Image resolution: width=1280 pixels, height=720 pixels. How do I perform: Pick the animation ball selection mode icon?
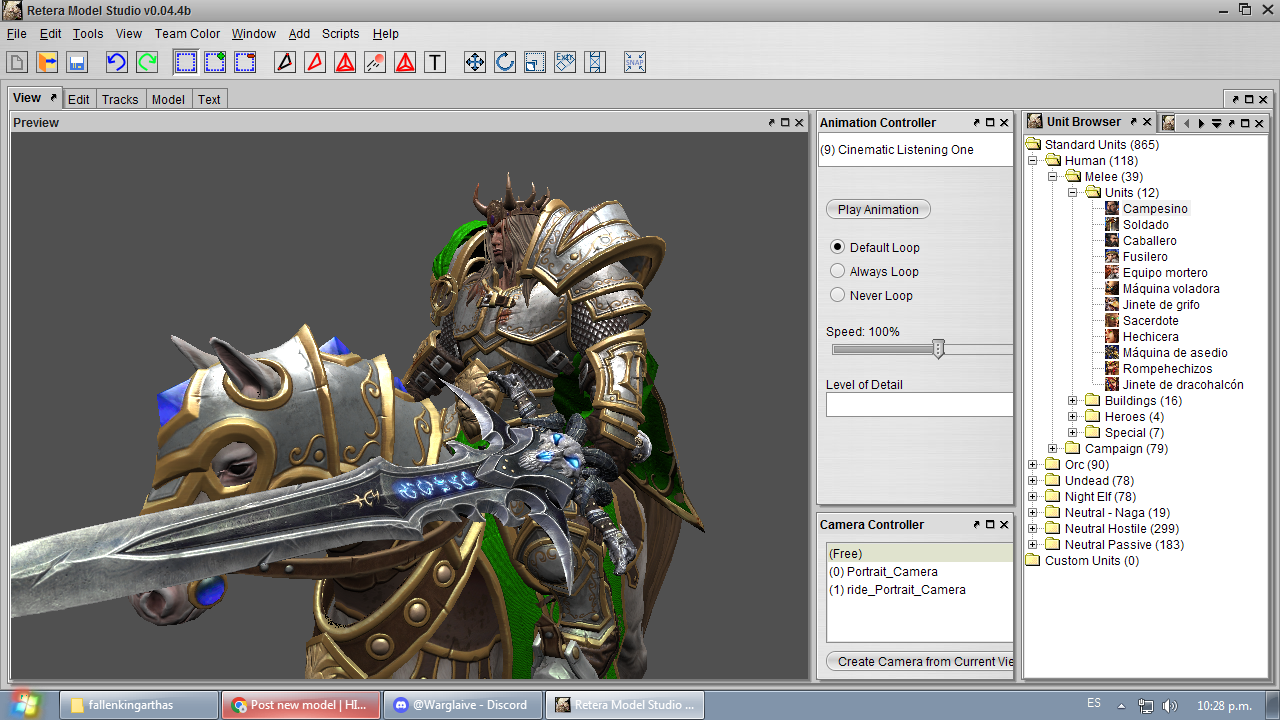pos(375,62)
